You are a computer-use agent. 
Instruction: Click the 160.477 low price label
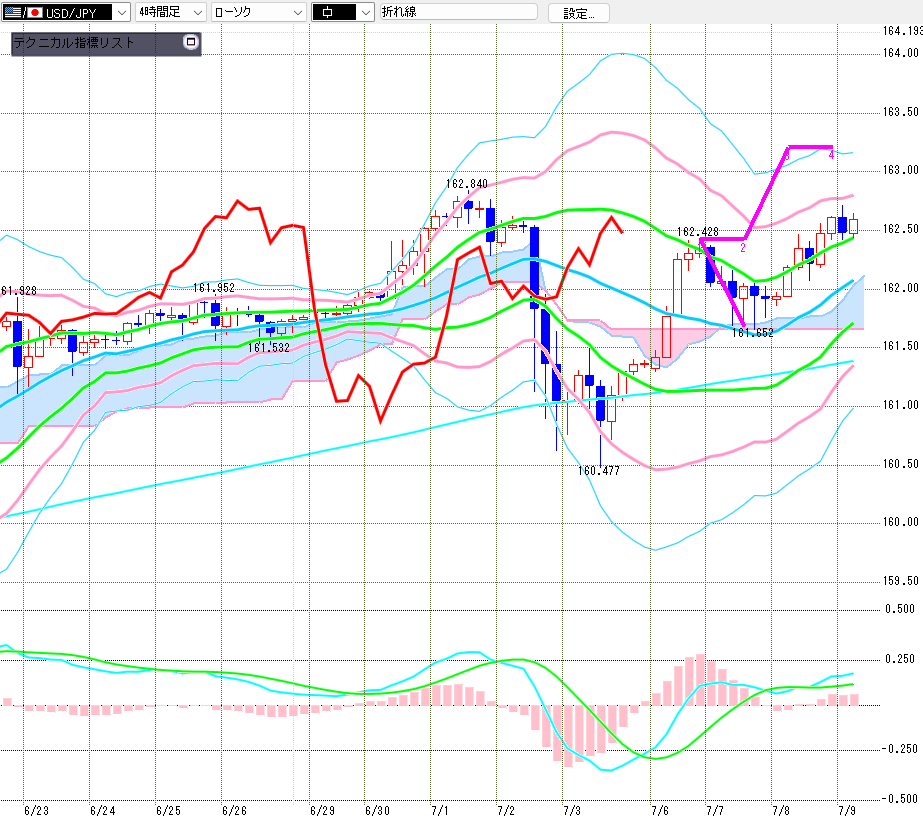(599, 470)
